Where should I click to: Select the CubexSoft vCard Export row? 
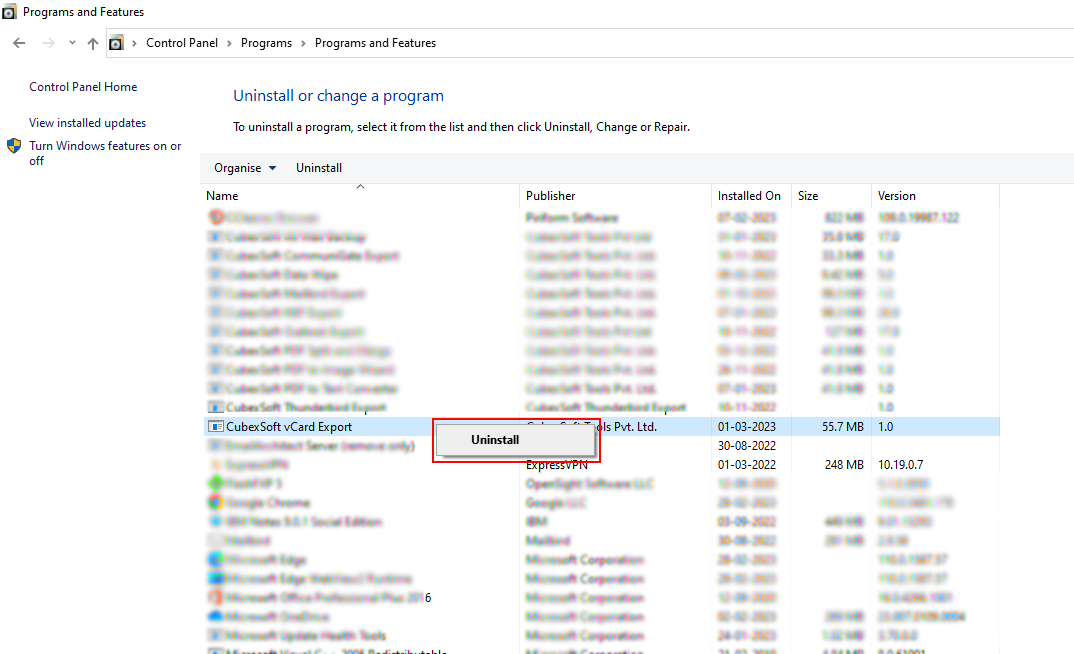click(x=602, y=427)
